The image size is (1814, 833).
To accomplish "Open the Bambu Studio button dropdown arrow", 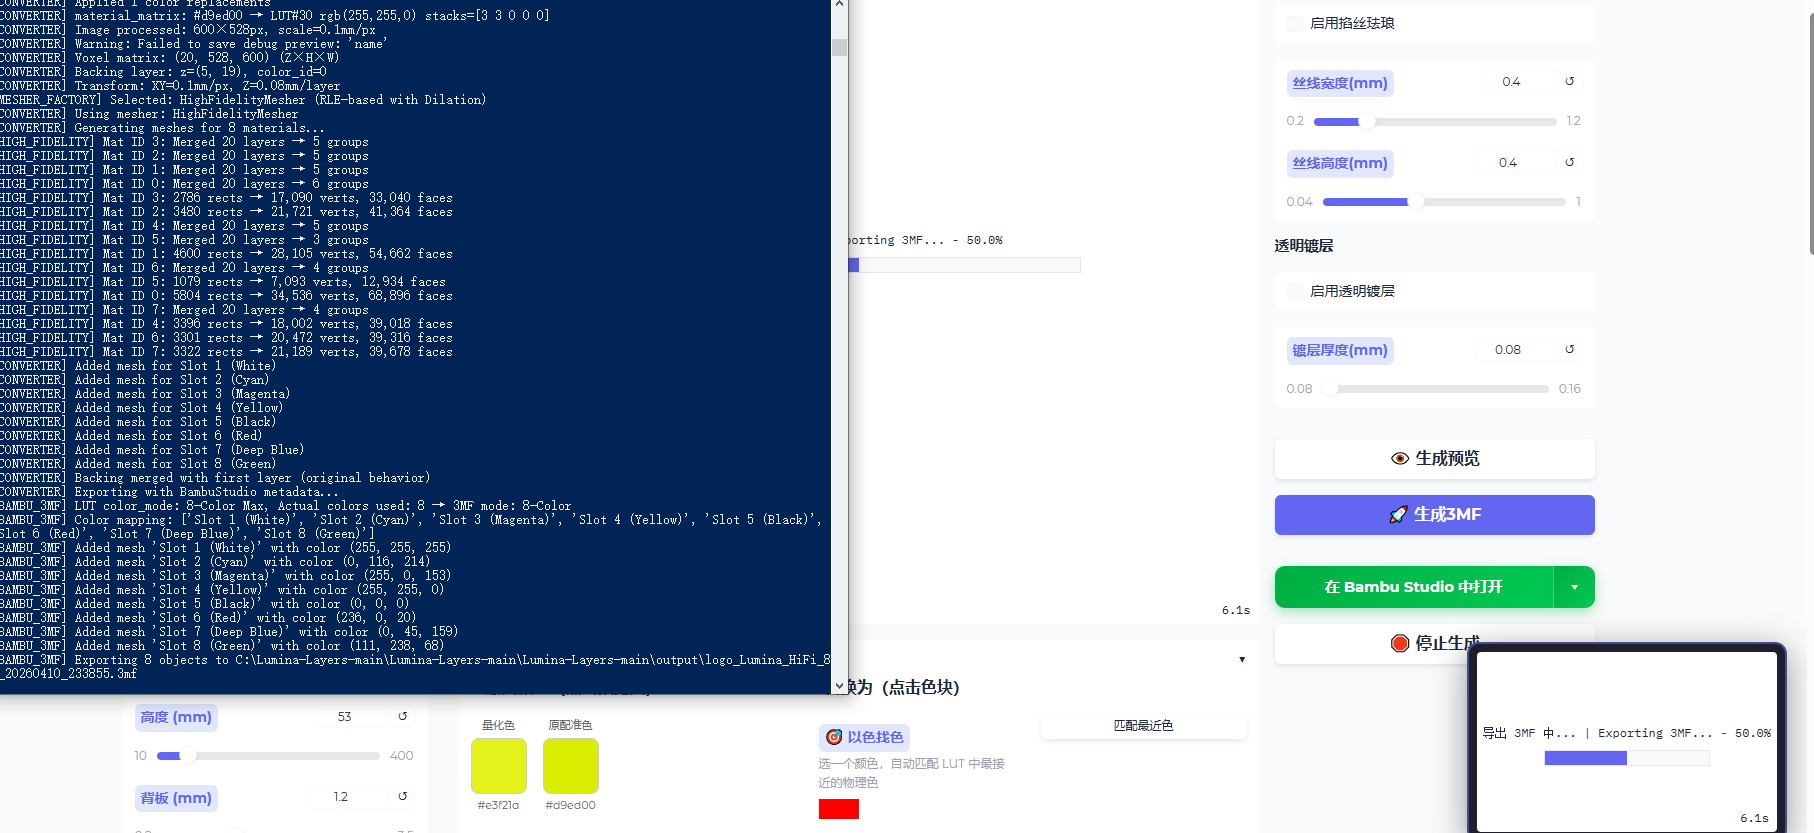I will pyautogui.click(x=1574, y=587).
